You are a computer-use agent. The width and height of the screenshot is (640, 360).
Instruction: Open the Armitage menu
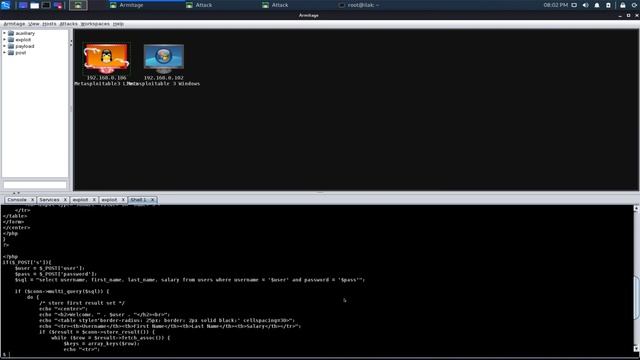pyautogui.click(x=14, y=24)
